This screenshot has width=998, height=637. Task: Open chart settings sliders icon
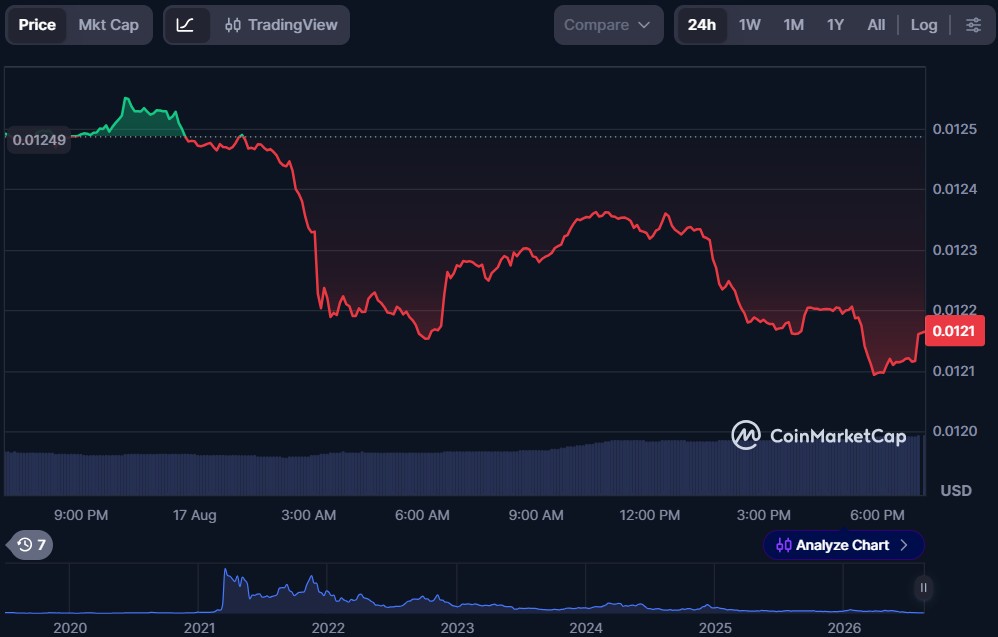pyautogui.click(x=973, y=25)
